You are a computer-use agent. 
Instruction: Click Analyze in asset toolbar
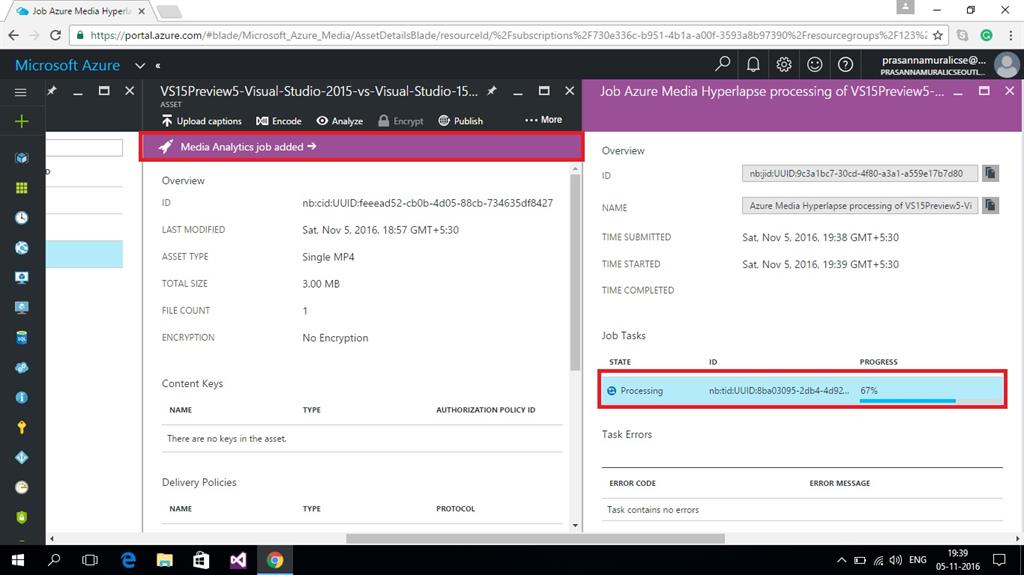pyautogui.click(x=340, y=121)
